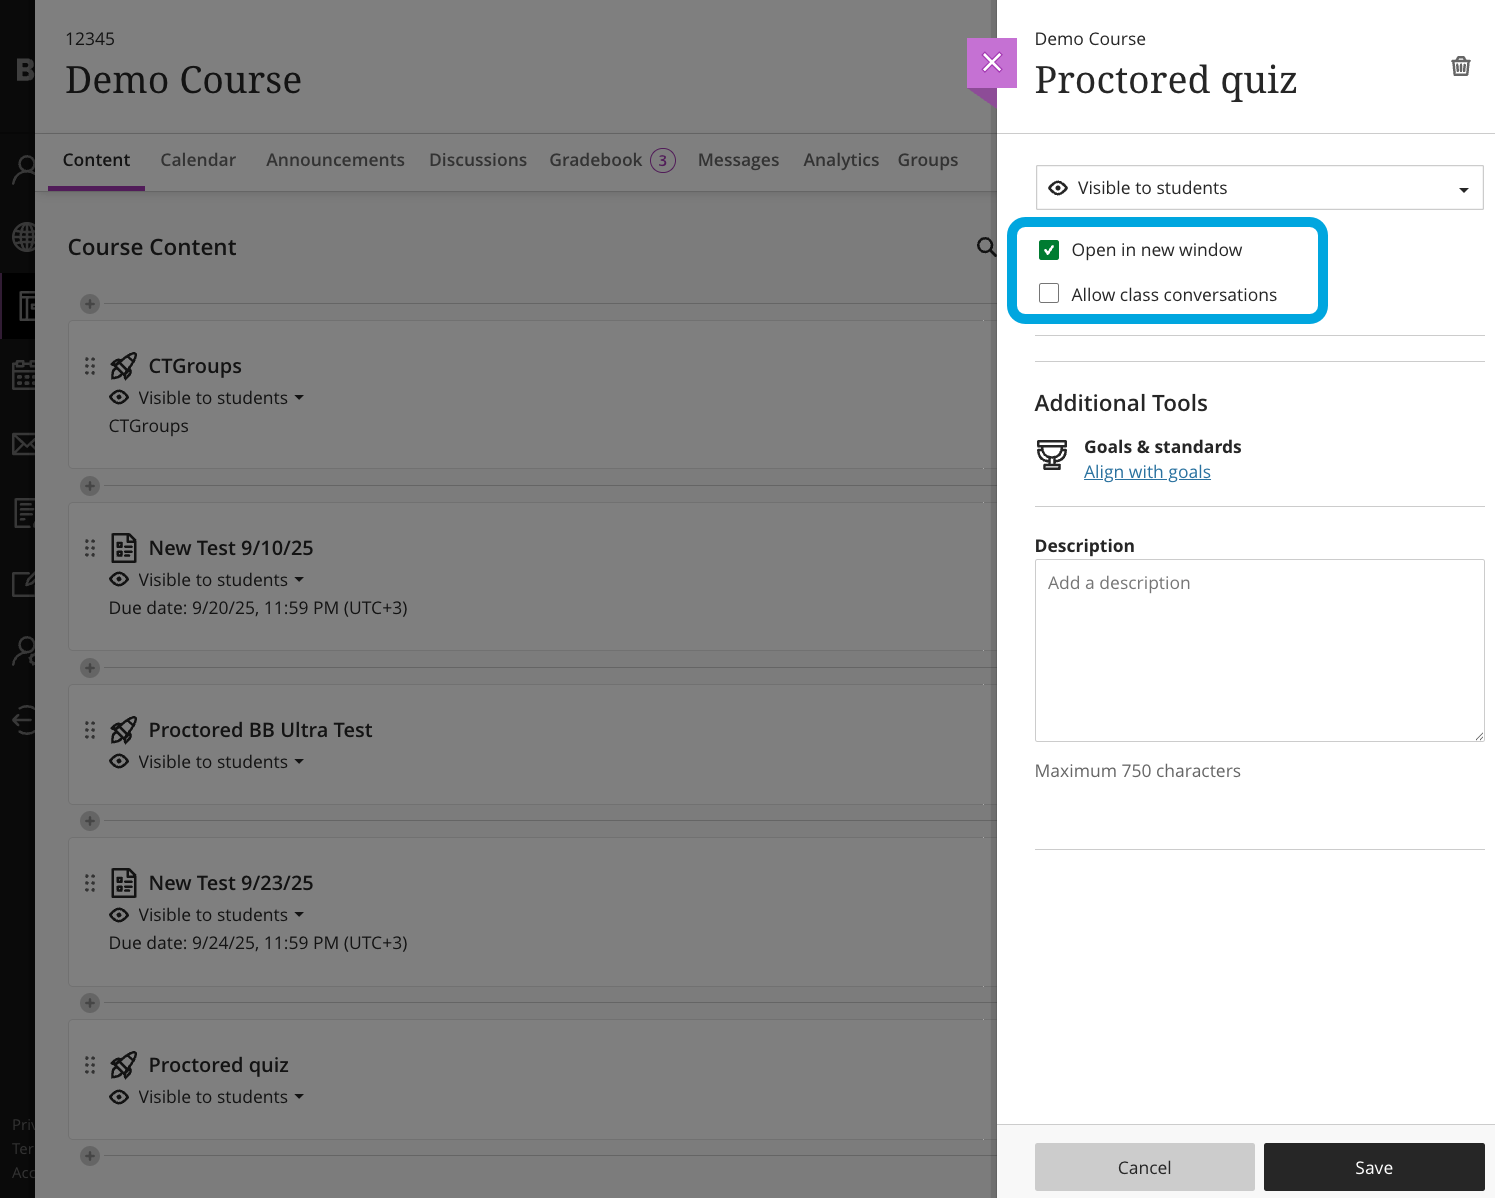Click the New Test 9/10/25 document icon
Viewport: 1495px width, 1198px height.
coord(124,548)
